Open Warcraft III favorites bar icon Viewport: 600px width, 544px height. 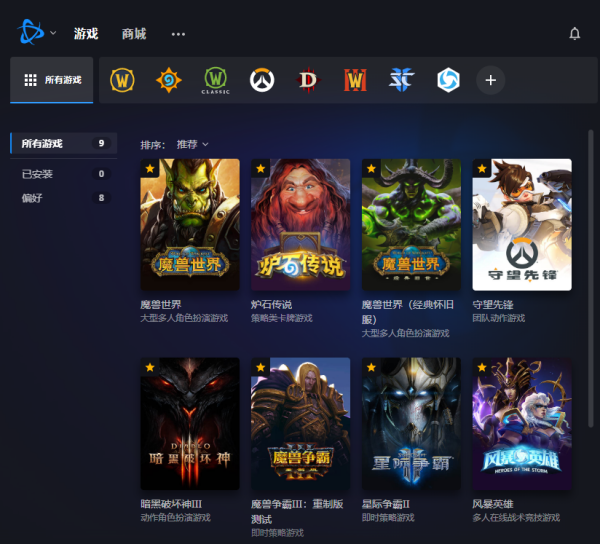pyautogui.click(x=355, y=80)
